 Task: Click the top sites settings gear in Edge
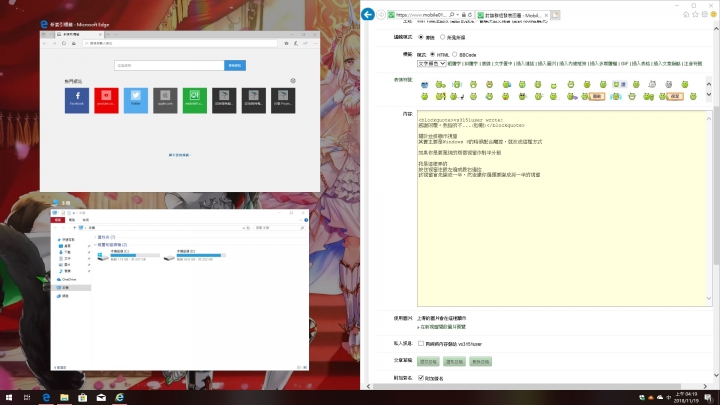pos(293,81)
